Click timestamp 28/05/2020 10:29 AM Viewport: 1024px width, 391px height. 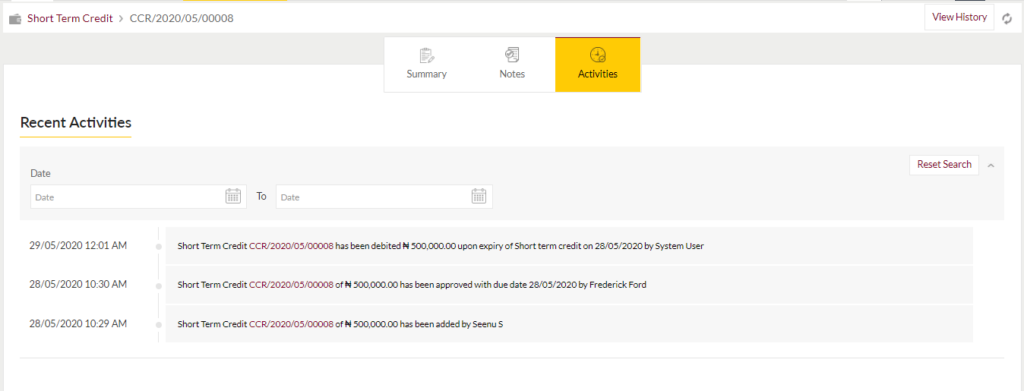tap(78, 323)
